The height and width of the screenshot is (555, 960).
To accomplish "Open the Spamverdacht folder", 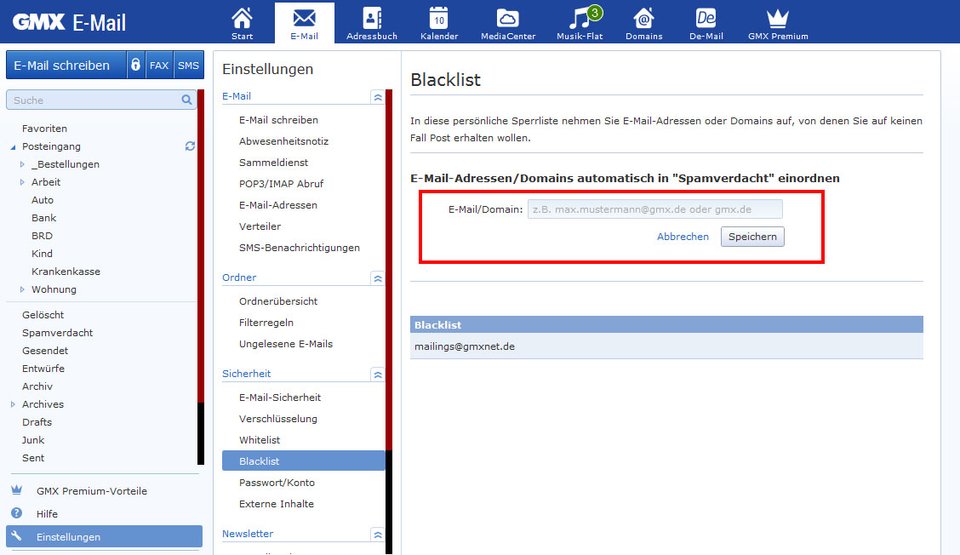I will [x=58, y=333].
